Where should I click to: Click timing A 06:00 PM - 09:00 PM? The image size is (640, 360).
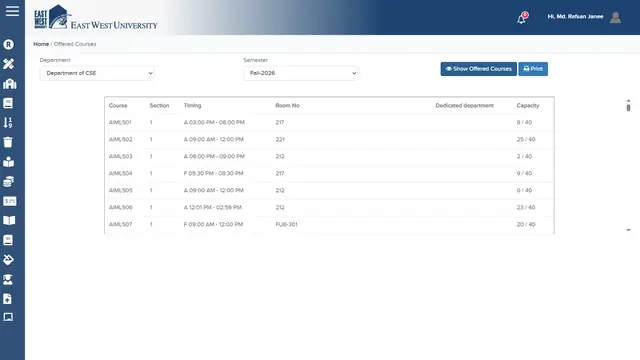(x=214, y=156)
